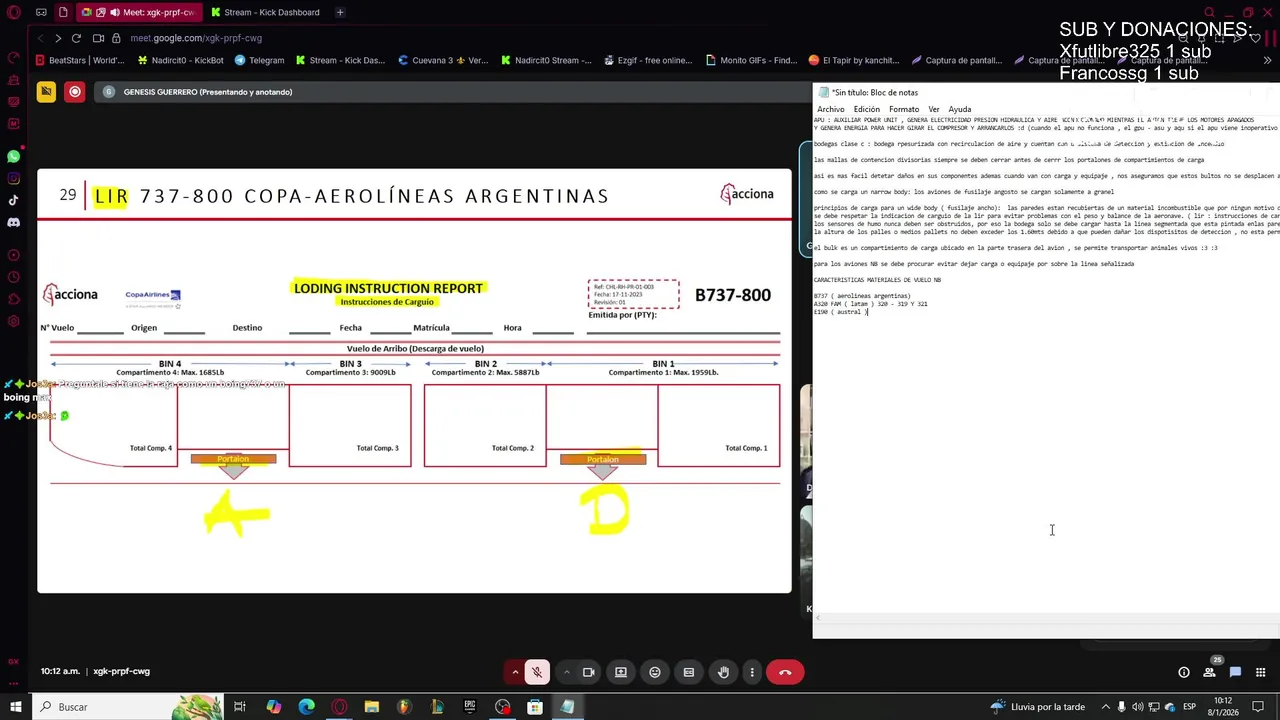
Task: Open TikTok in Opera sidebar
Action: click(x=13, y=201)
